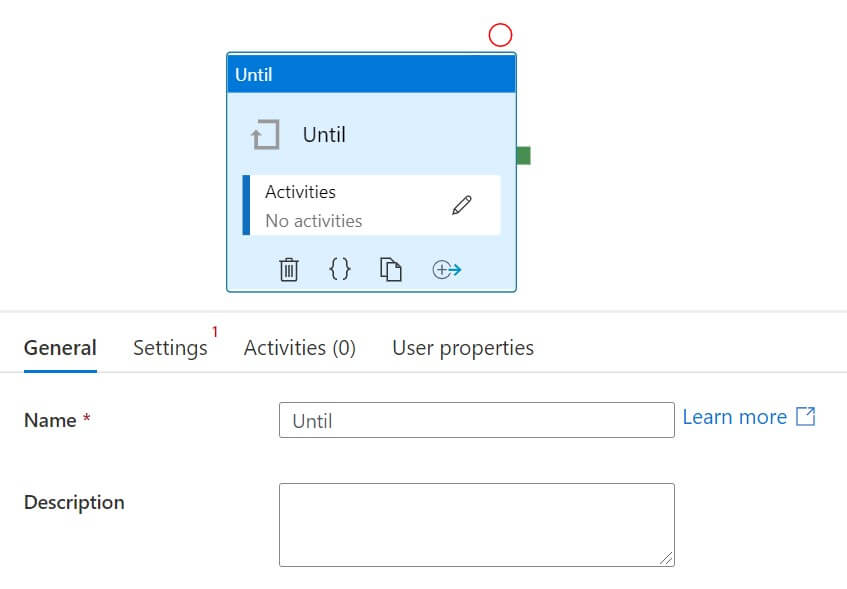The image size is (847, 589).
Task: Click the Settings tab error badge
Action: point(214,332)
